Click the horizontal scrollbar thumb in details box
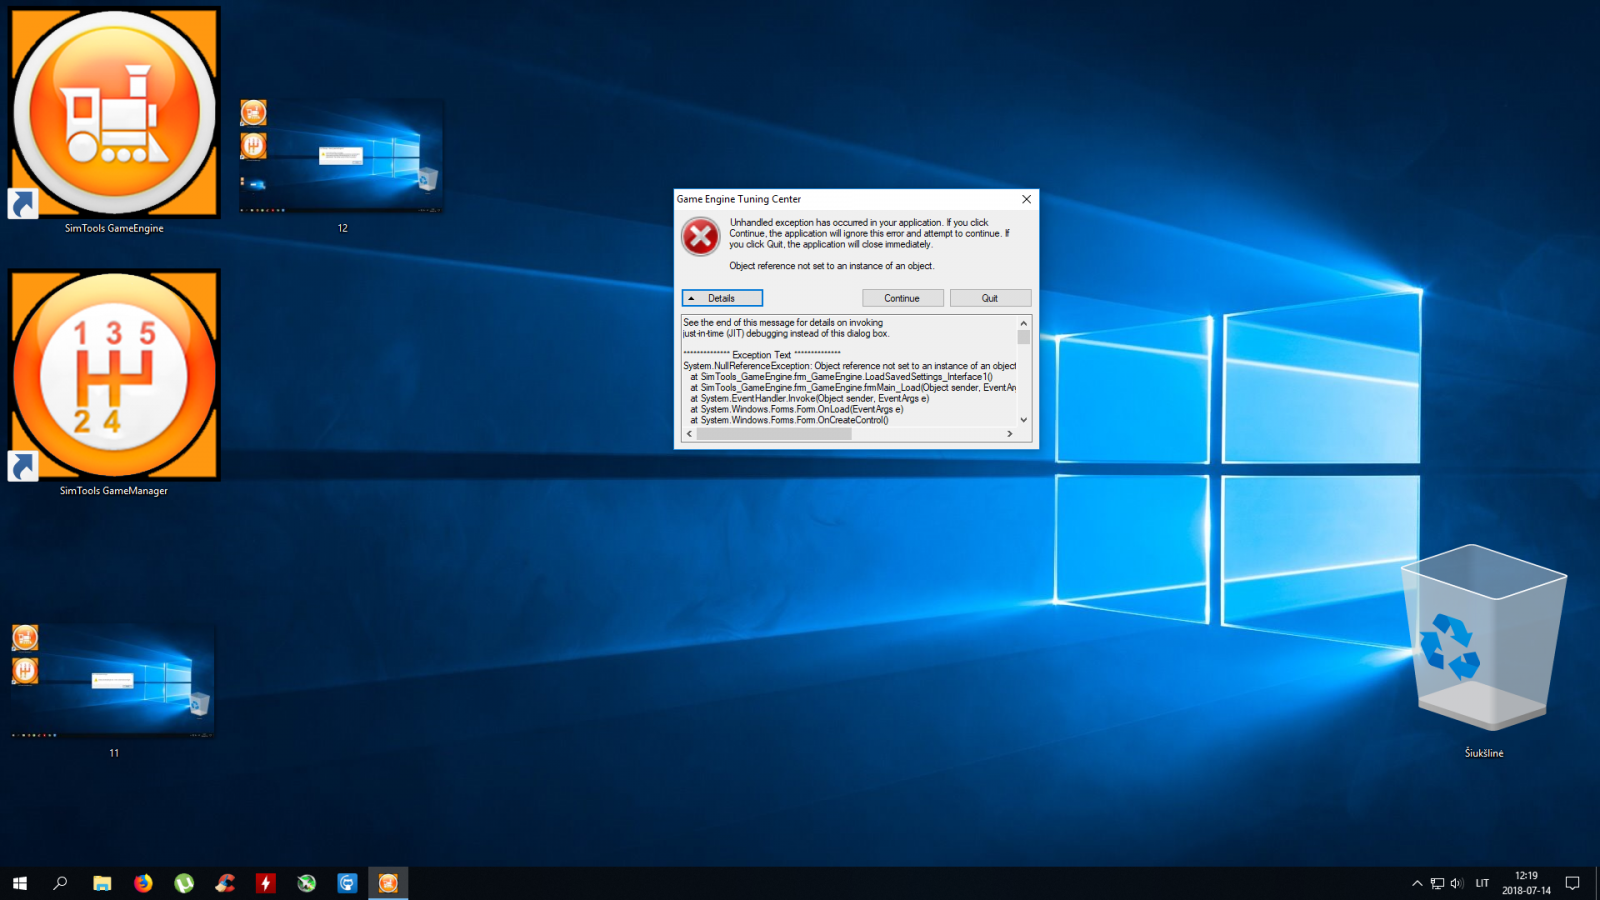This screenshot has width=1600, height=900. [x=774, y=434]
